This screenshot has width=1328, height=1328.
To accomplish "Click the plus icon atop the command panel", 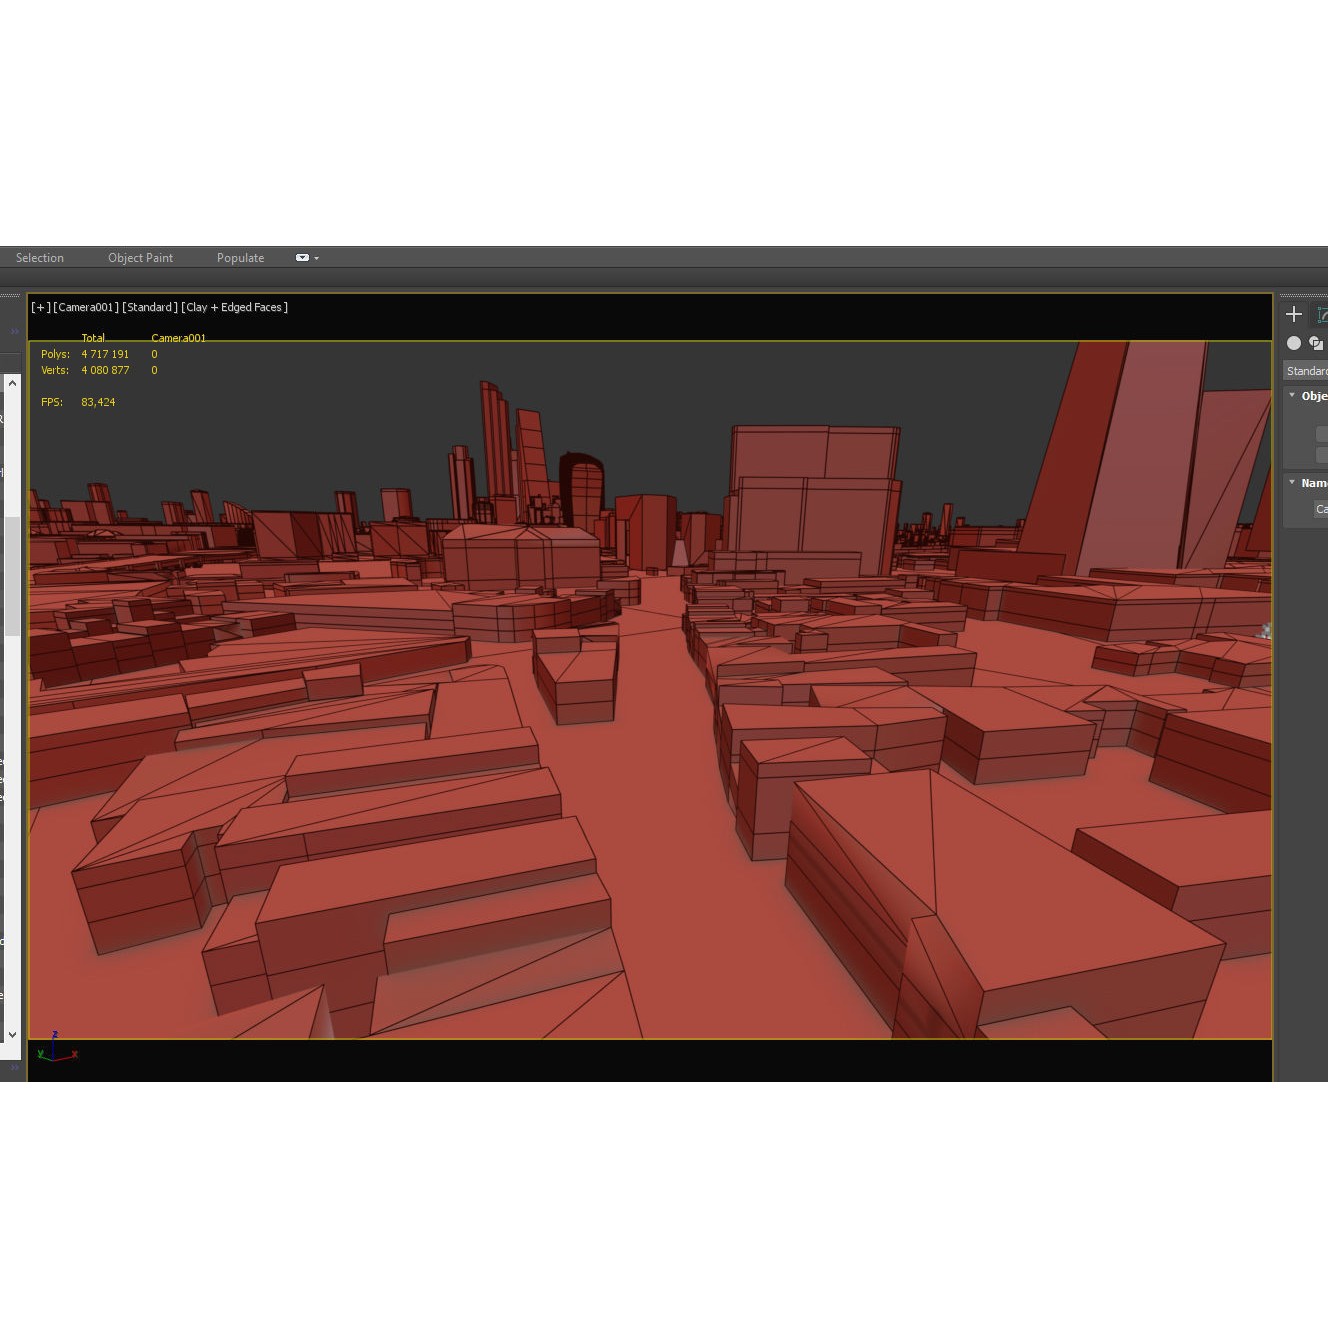I will click(x=1294, y=314).
